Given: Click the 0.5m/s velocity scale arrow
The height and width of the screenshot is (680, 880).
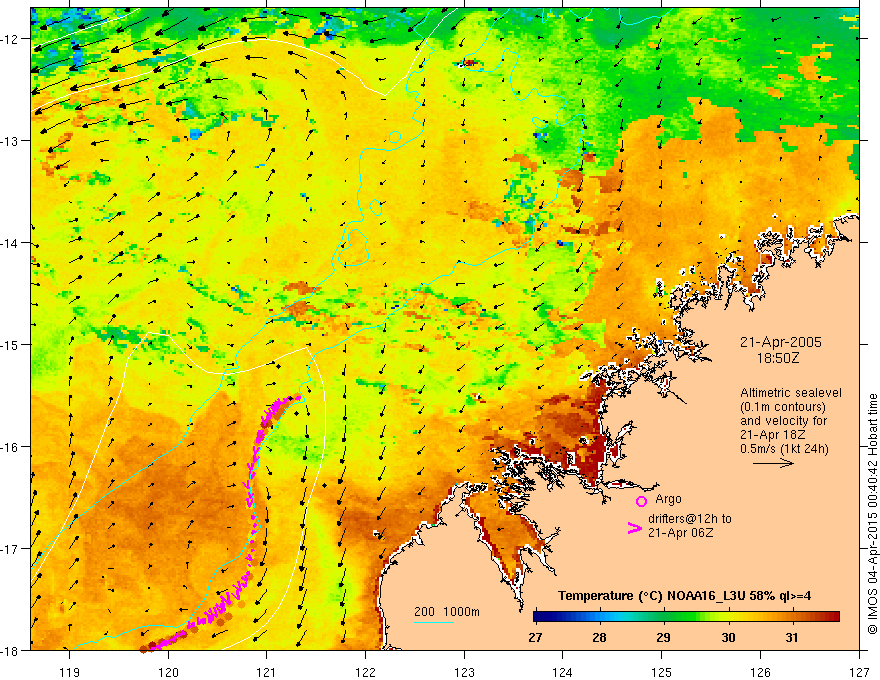Looking at the screenshot, I should 773,463.
